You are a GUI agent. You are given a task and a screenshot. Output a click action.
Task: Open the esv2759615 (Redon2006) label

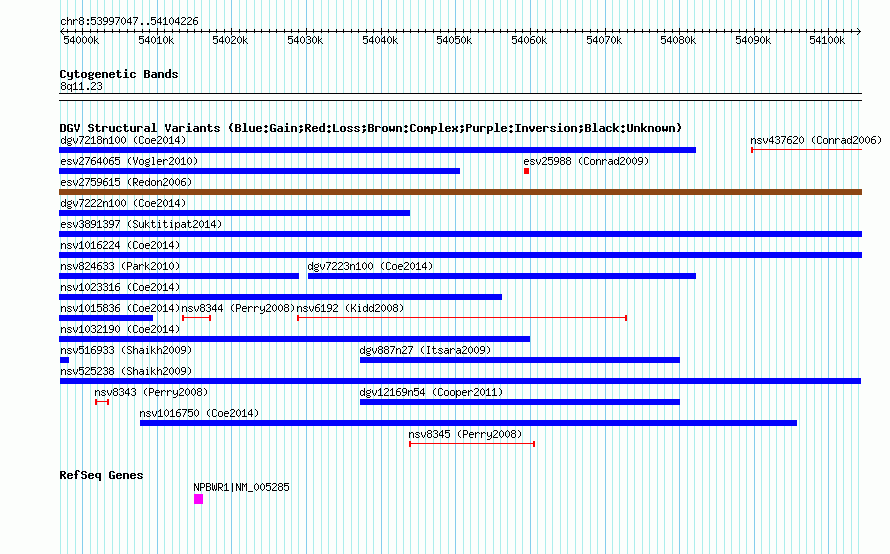(126, 182)
